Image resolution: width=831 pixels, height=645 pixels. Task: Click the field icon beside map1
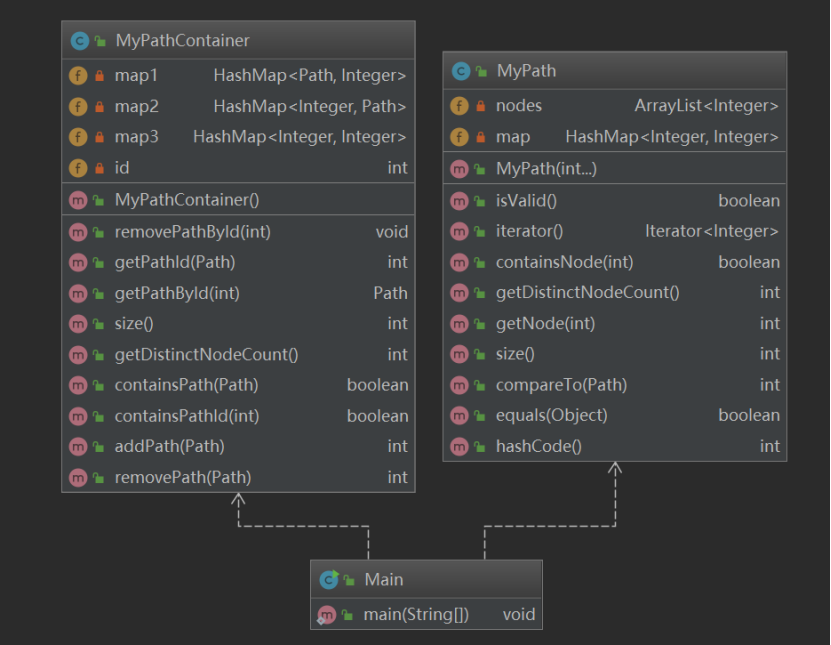pos(78,75)
